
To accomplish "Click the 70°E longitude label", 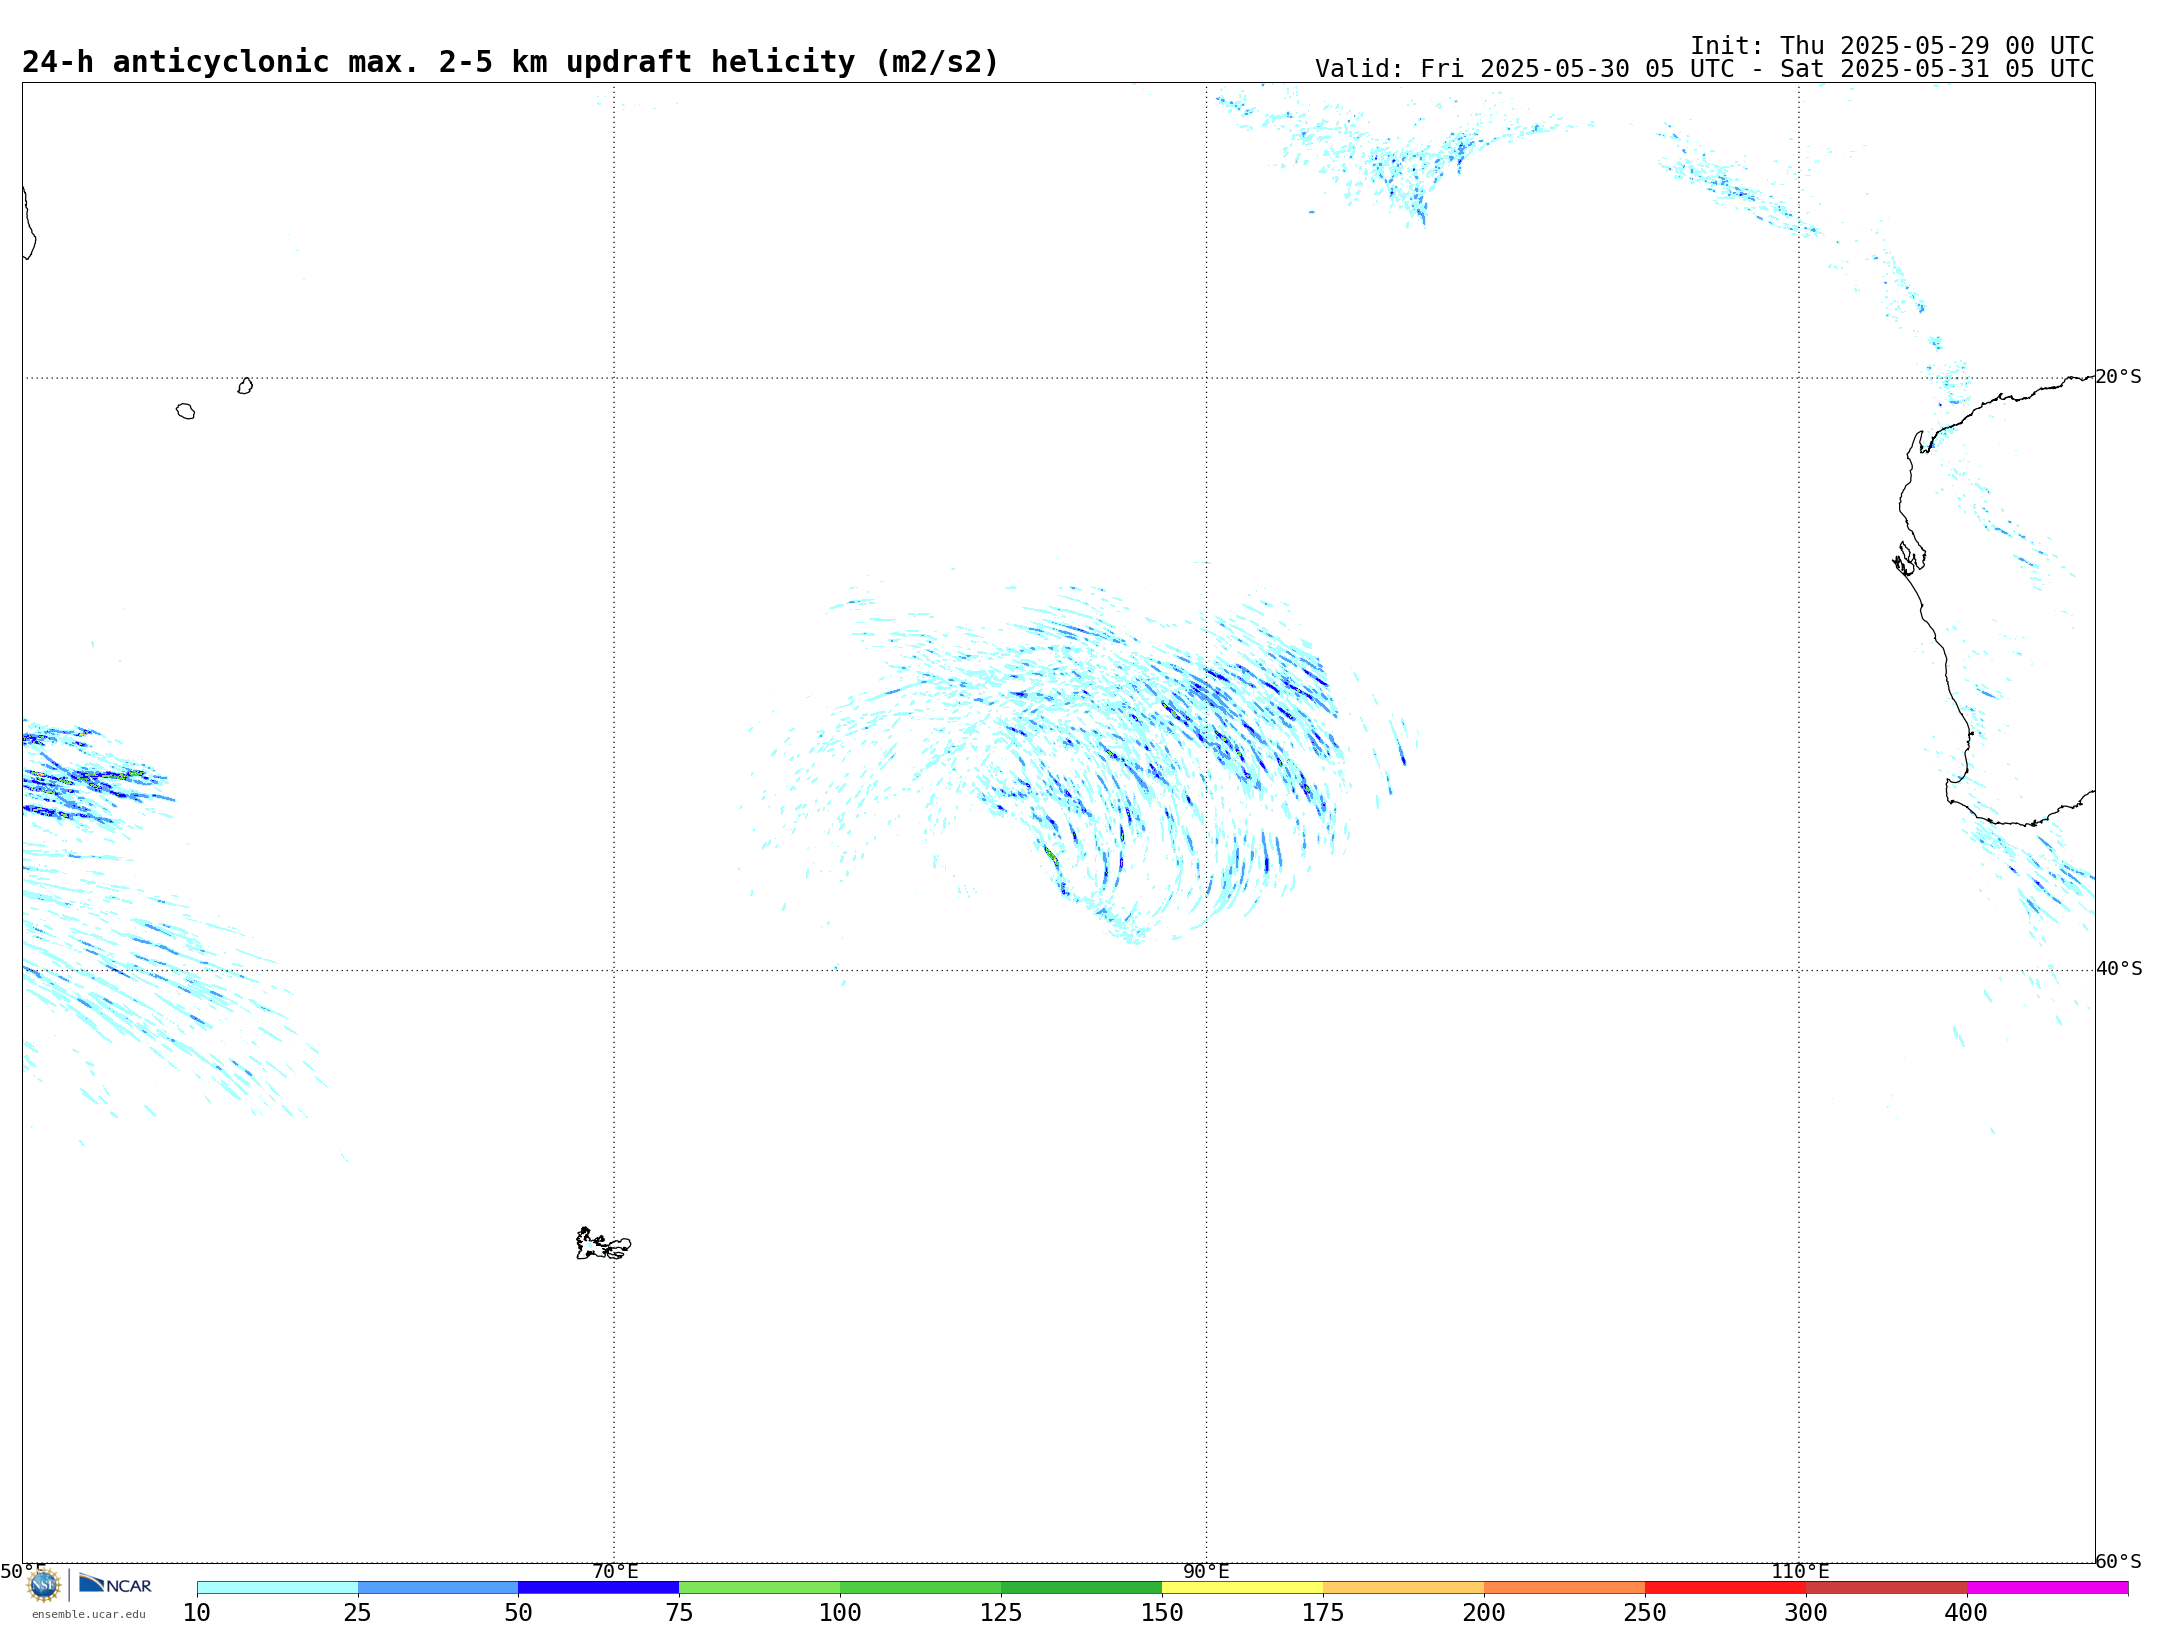I will coord(615,1571).
